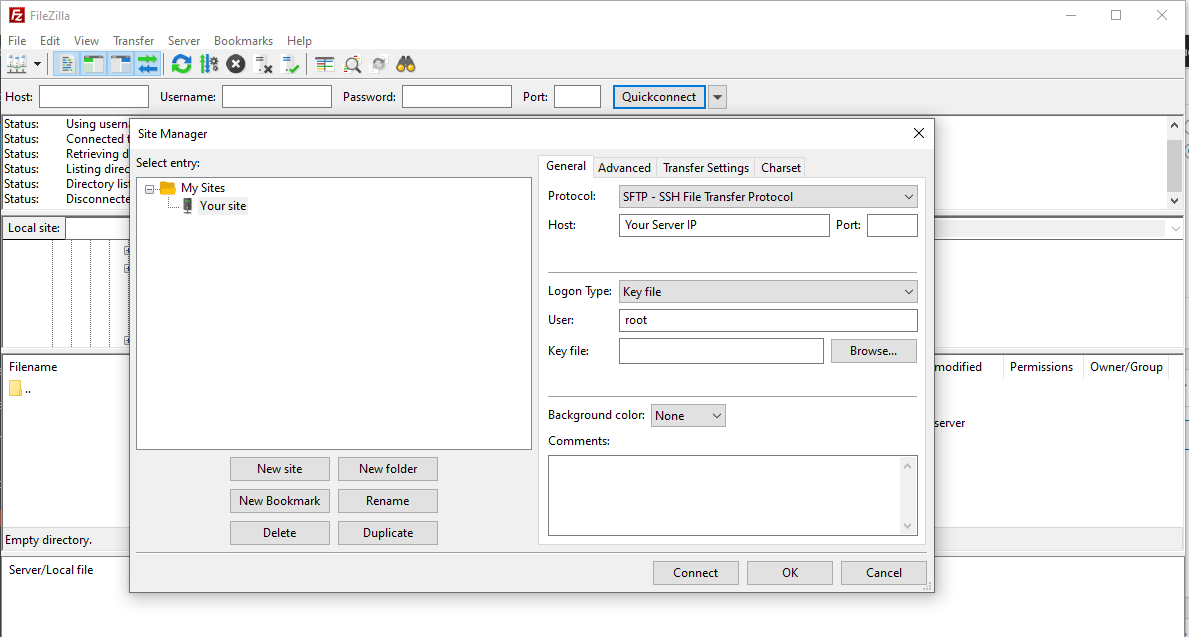Screen dimensions: 1189x637
Task: Click the My Sites folder icon
Action: [x=168, y=187]
